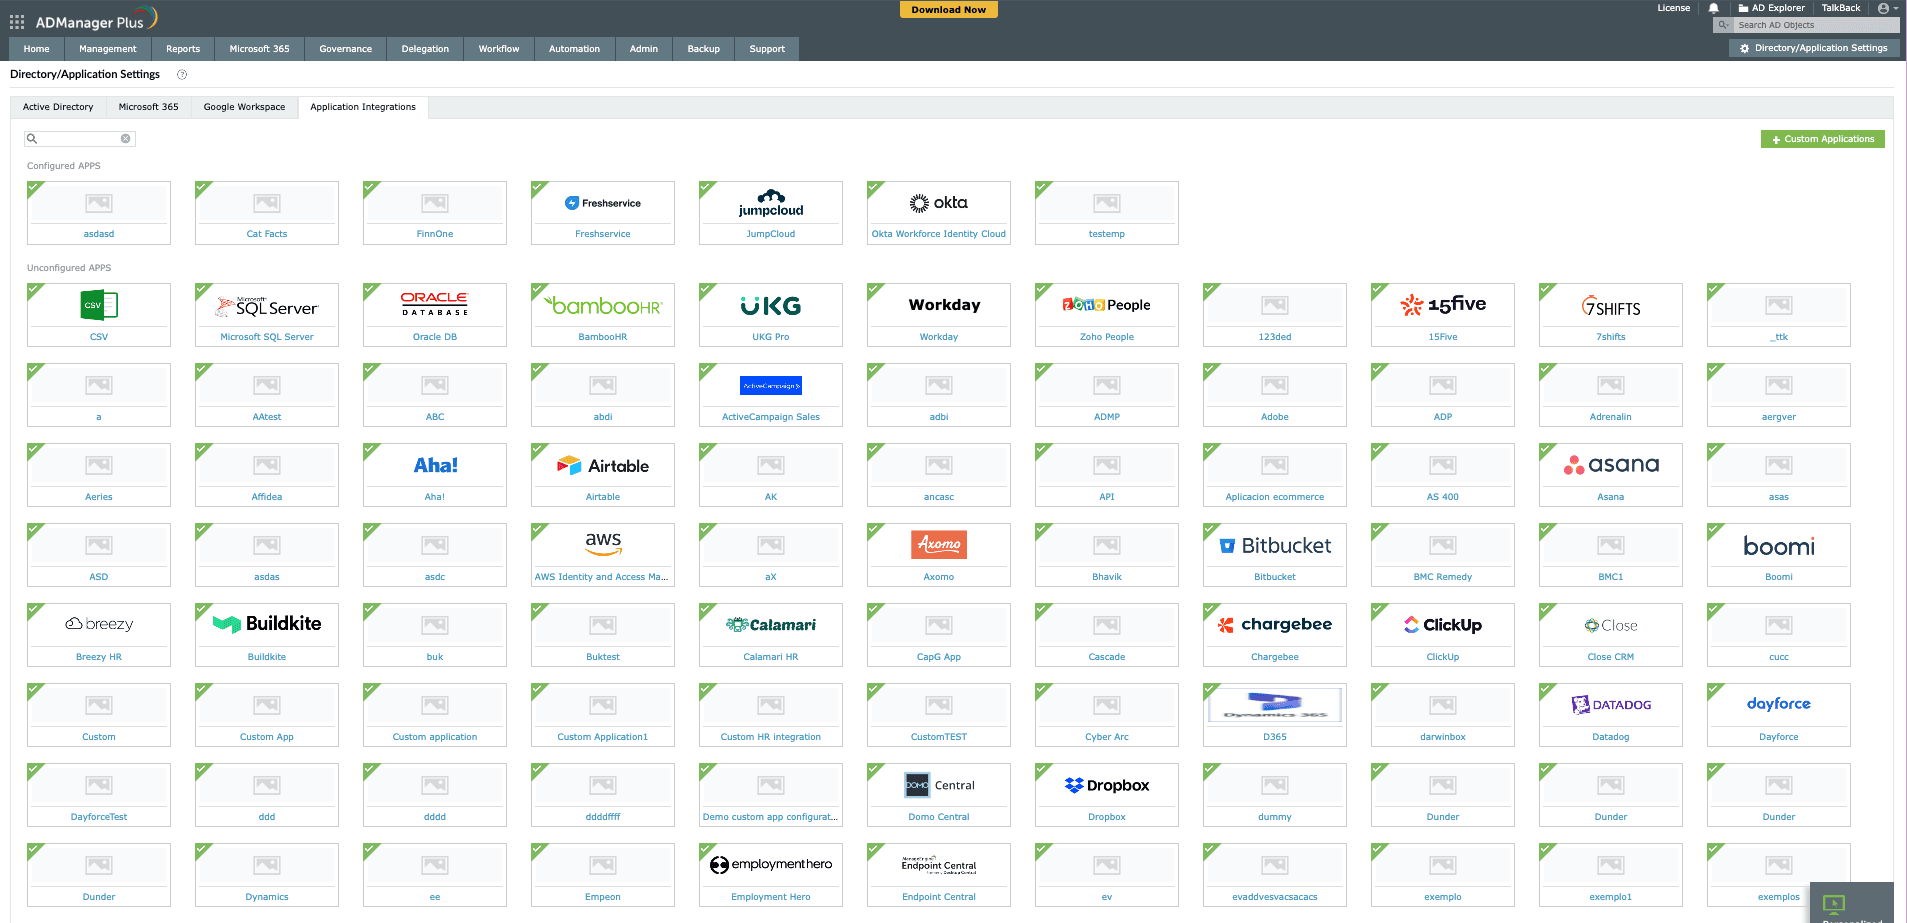Open the Datadog logo
Image resolution: width=1907 pixels, height=923 pixels.
pos(1611,705)
